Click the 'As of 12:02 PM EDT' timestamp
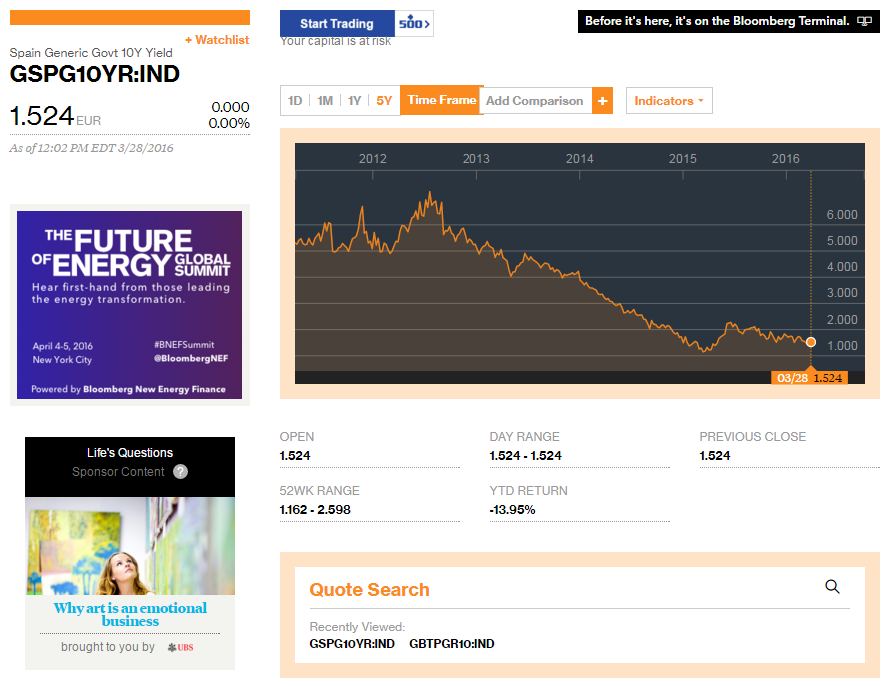892x698 pixels. (x=92, y=148)
